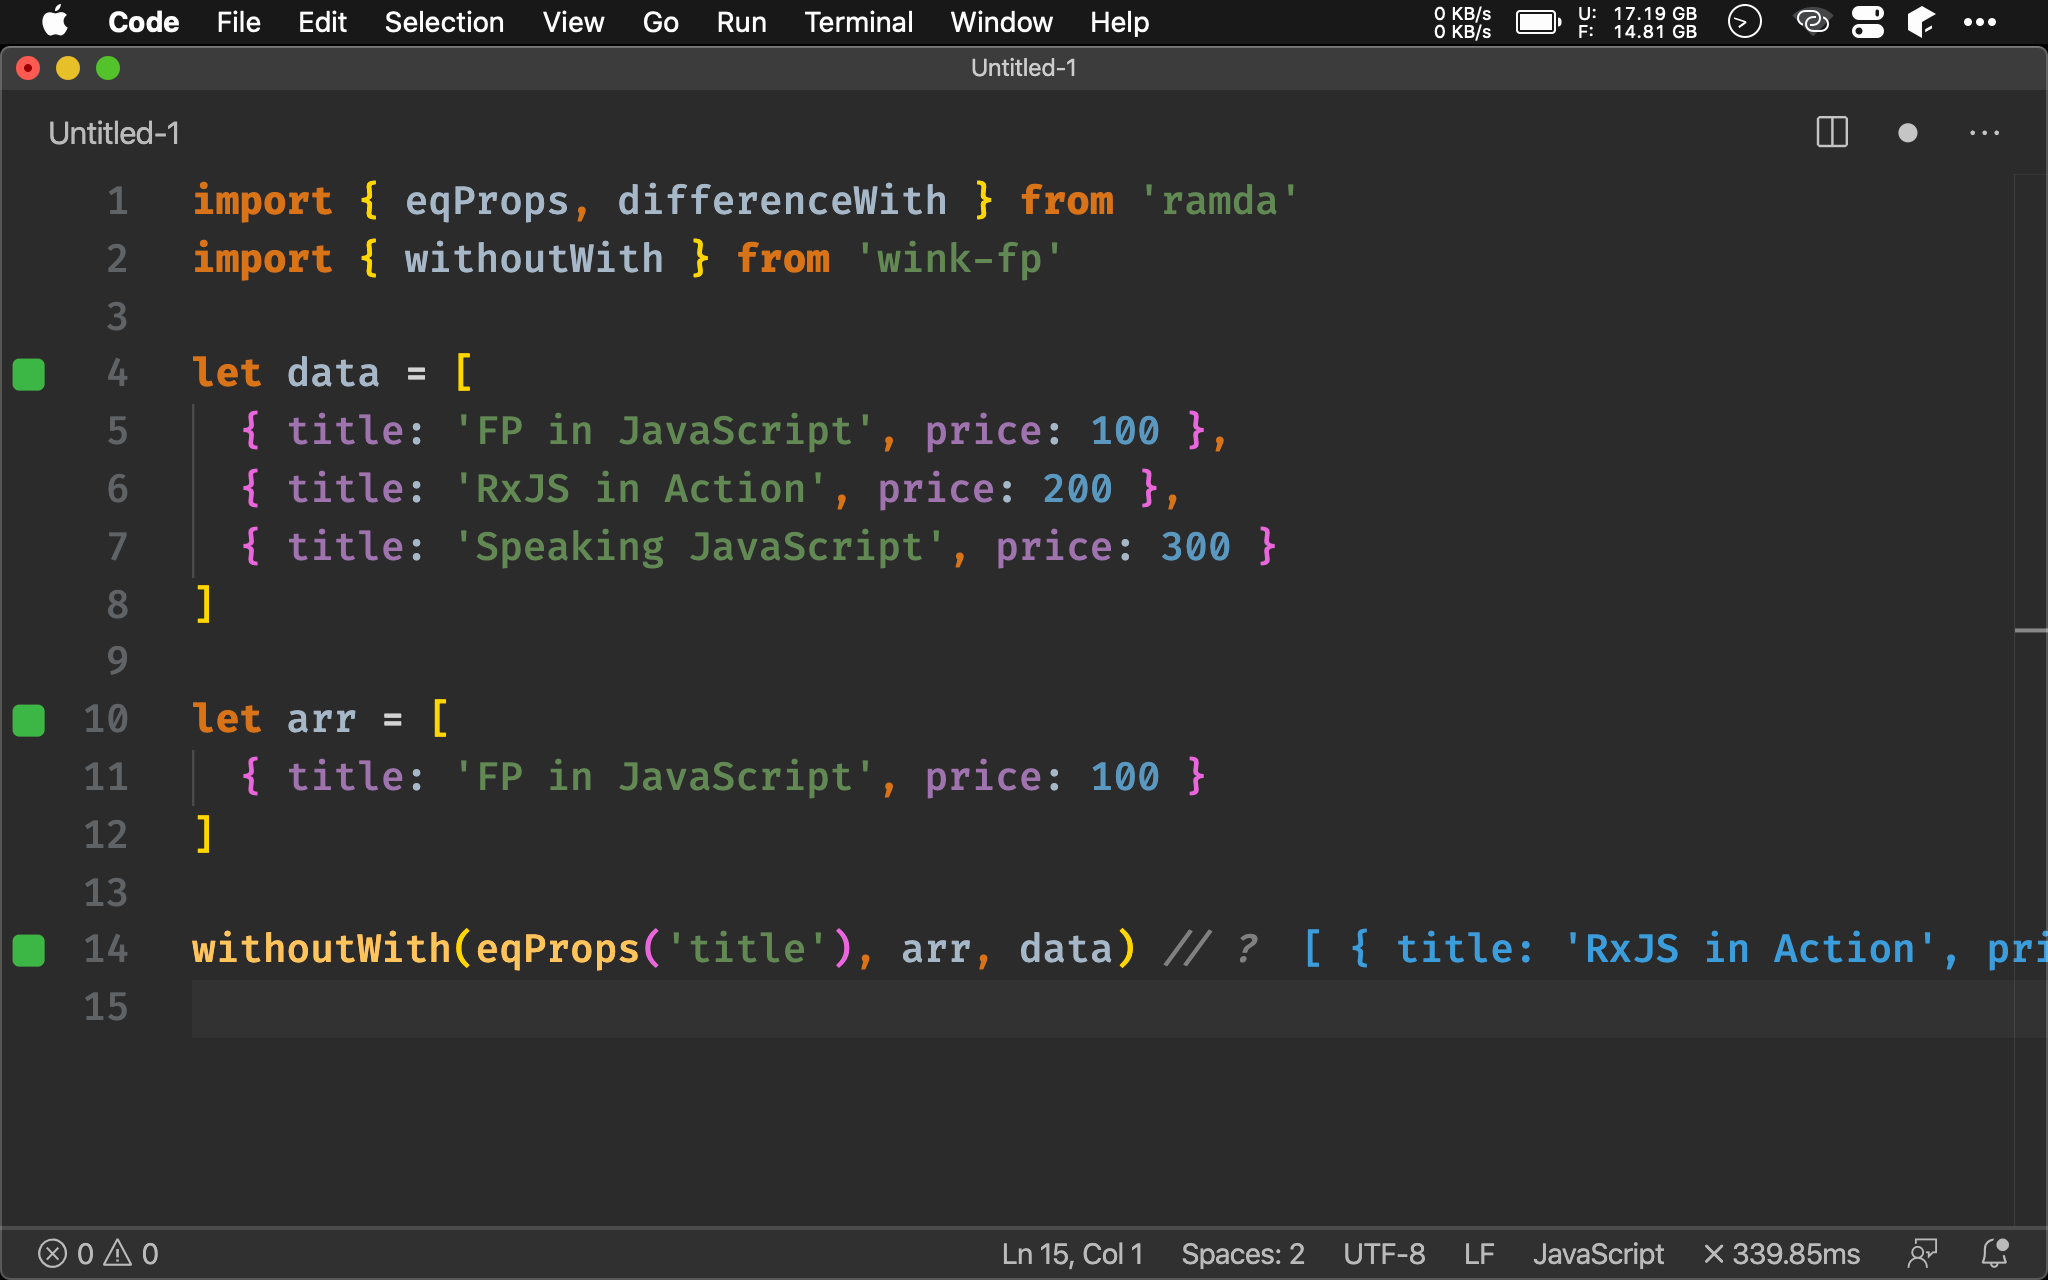
Task: Open the File menu
Action: [238, 22]
